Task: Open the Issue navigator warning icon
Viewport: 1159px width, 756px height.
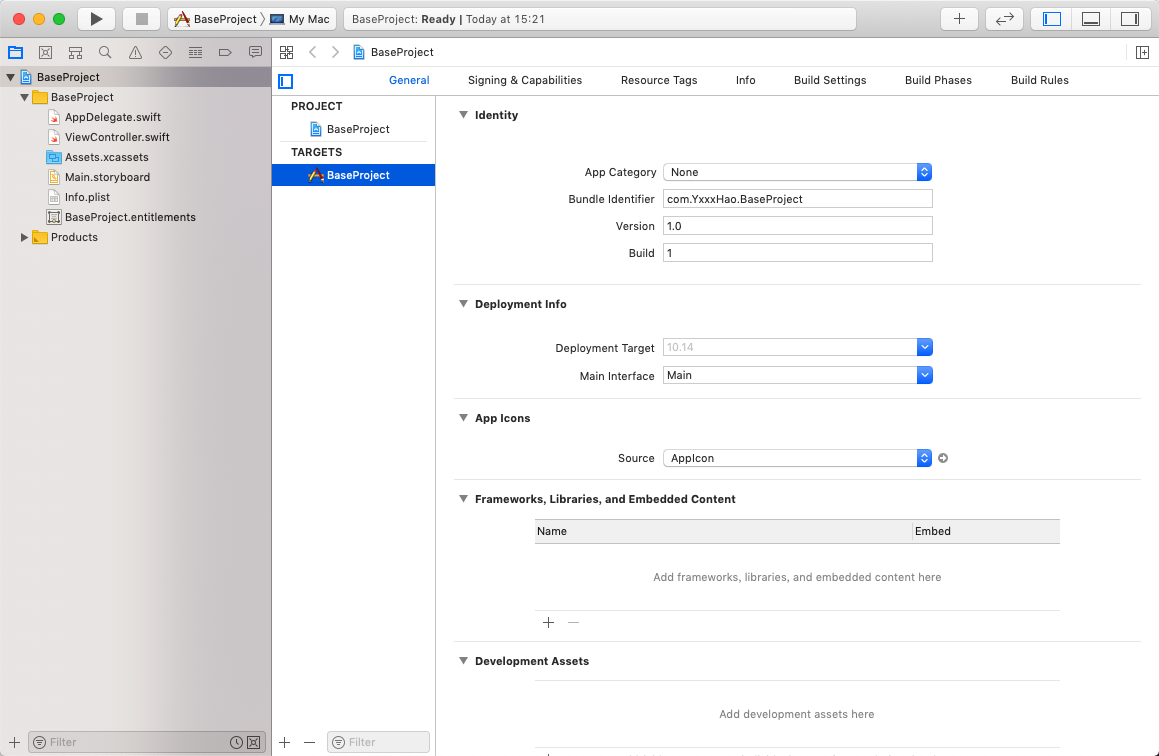Action: [135, 52]
